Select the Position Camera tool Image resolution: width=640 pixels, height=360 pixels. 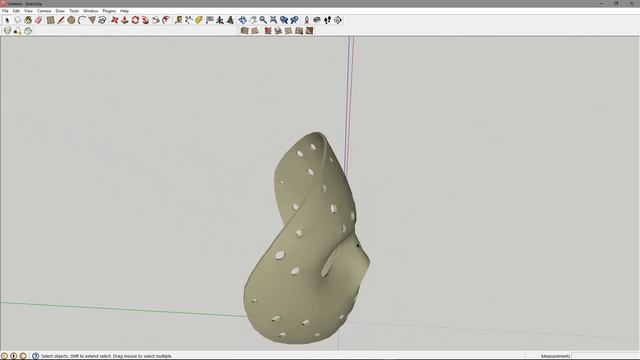pyautogui.click(x=307, y=20)
